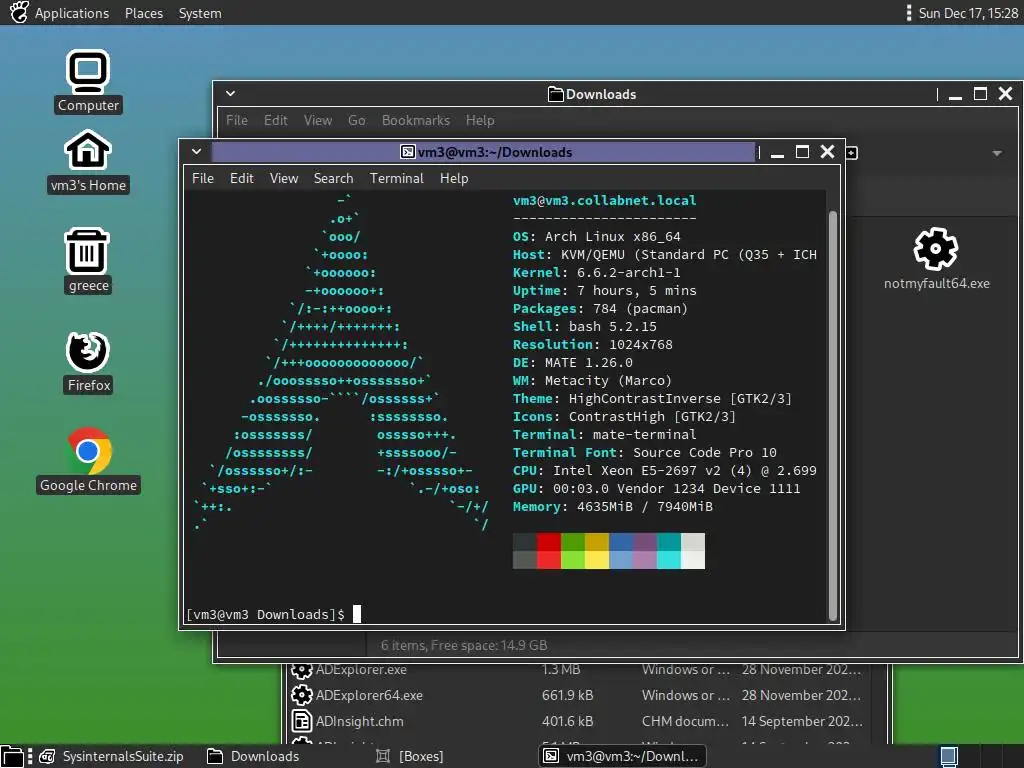Image resolution: width=1024 pixels, height=768 pixels.
Task: Click ADExplorer.exe file name
Action: pyautogui.click(x=360, y=669)
